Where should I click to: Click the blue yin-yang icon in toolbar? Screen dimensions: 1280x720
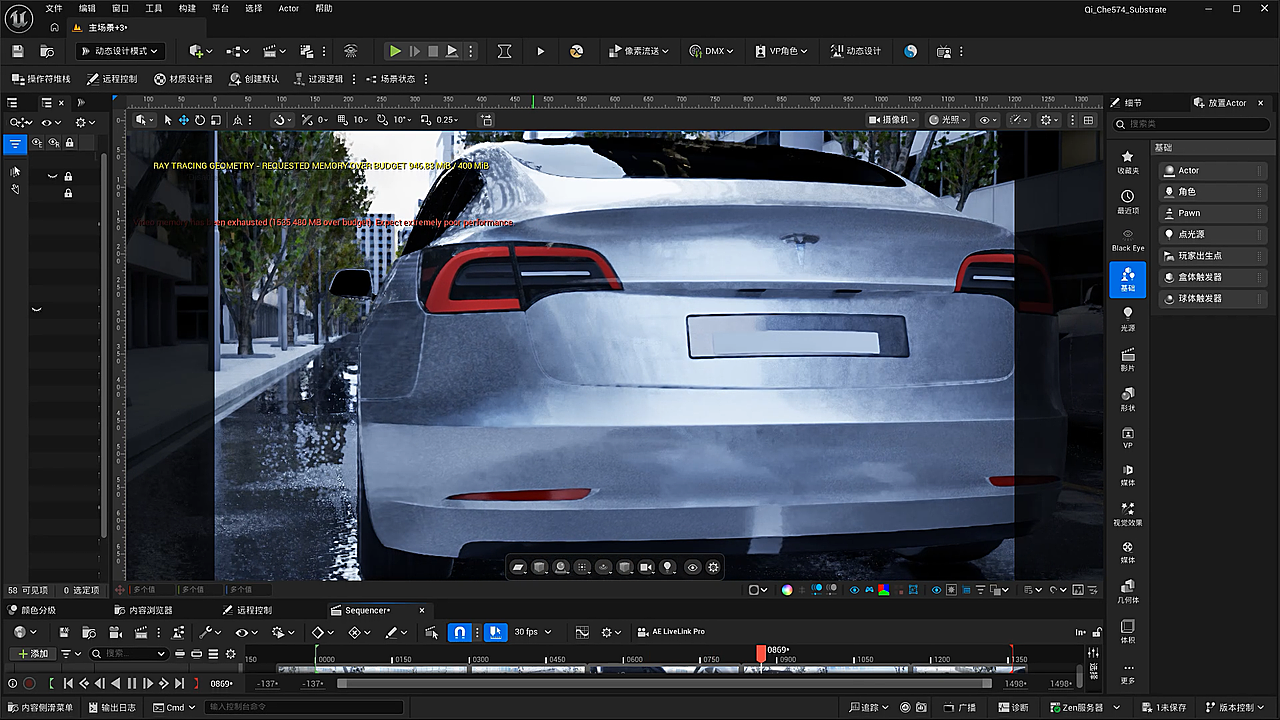(x=910, y=51)
